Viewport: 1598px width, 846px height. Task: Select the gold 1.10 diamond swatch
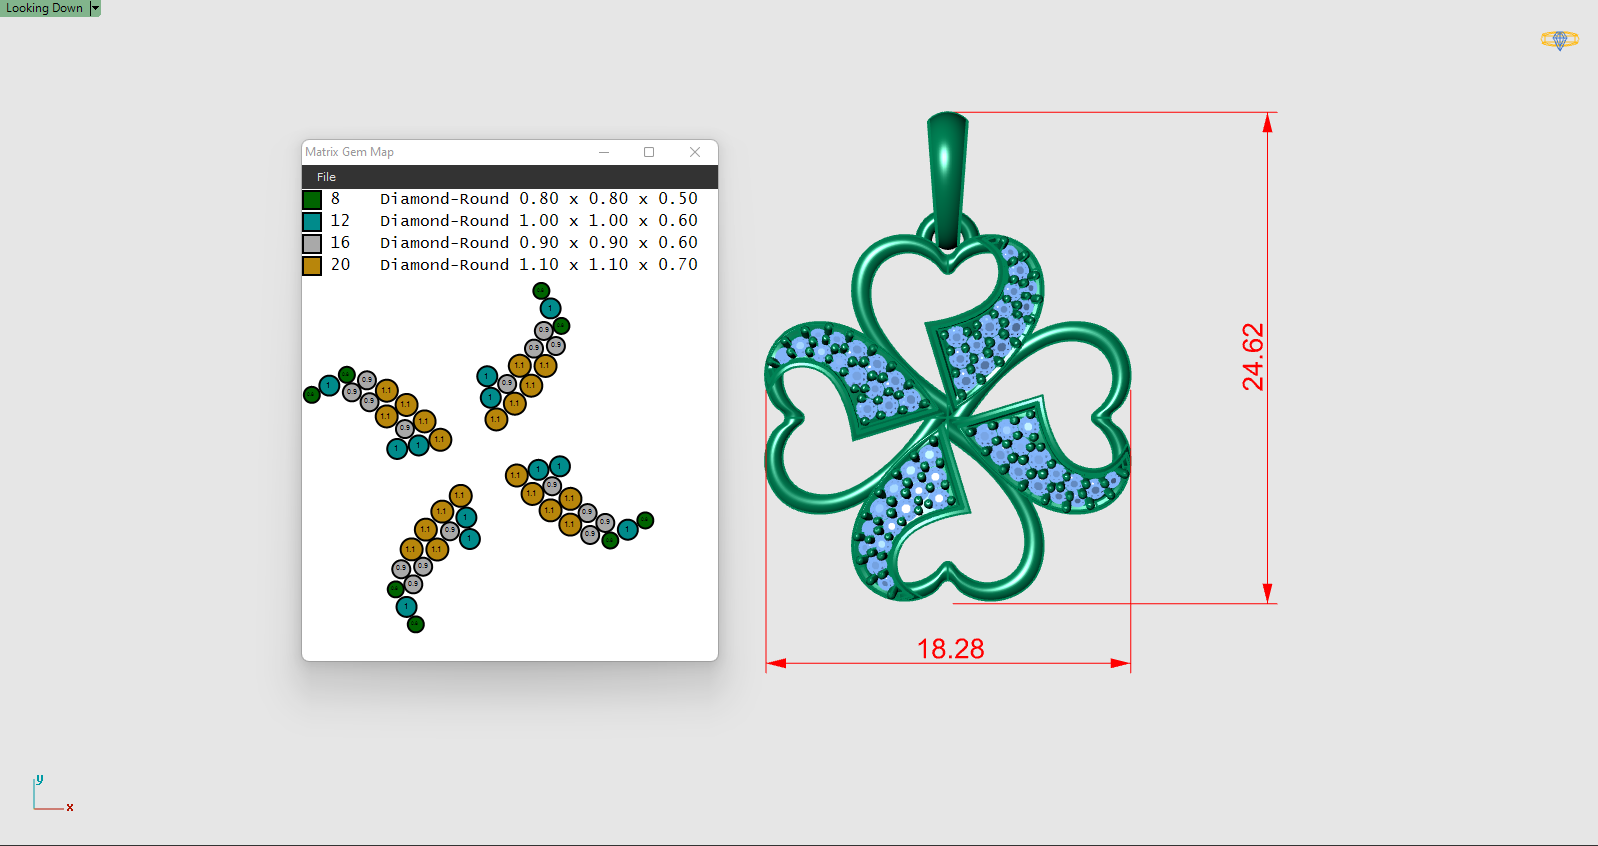pos(312,265)
